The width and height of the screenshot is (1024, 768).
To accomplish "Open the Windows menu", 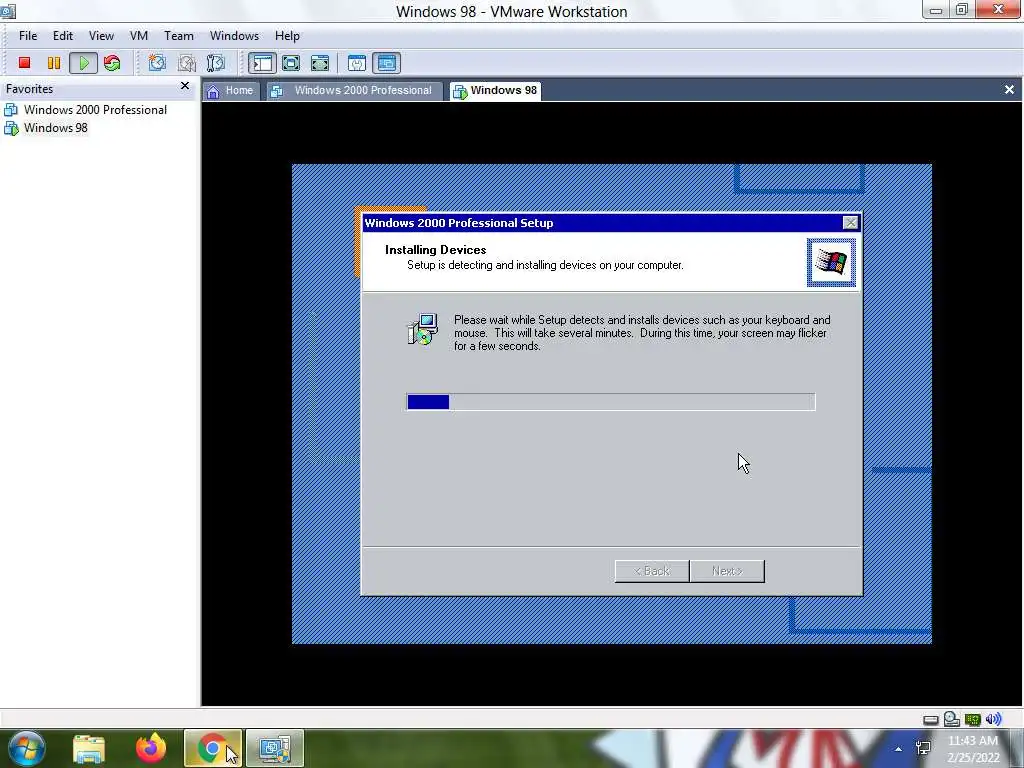I will point(234,36).
